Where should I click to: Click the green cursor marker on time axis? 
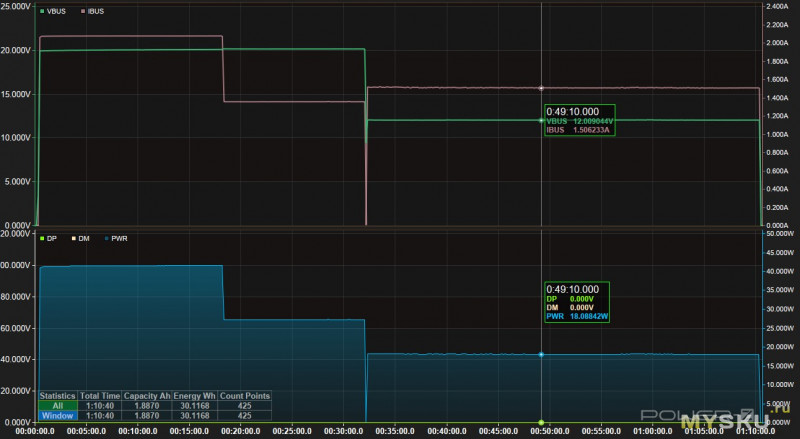coord(541,423)
